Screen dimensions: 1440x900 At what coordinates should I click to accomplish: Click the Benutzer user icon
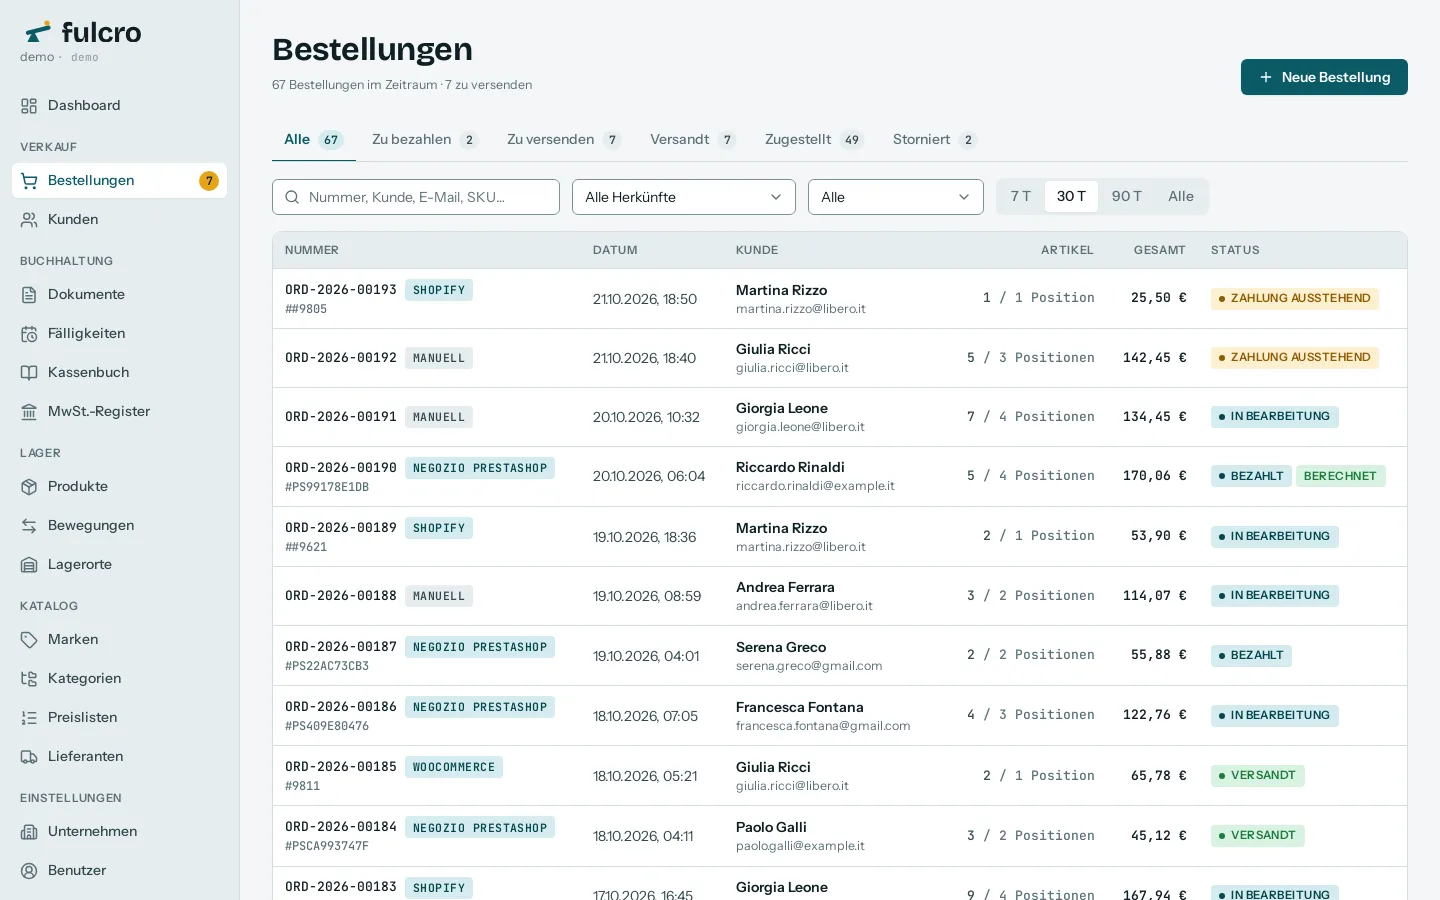tap(29, 871)
